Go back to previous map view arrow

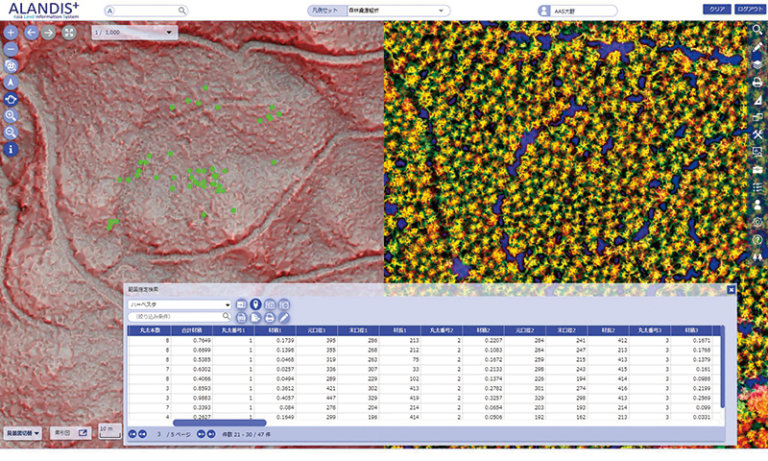coord(31,32)
